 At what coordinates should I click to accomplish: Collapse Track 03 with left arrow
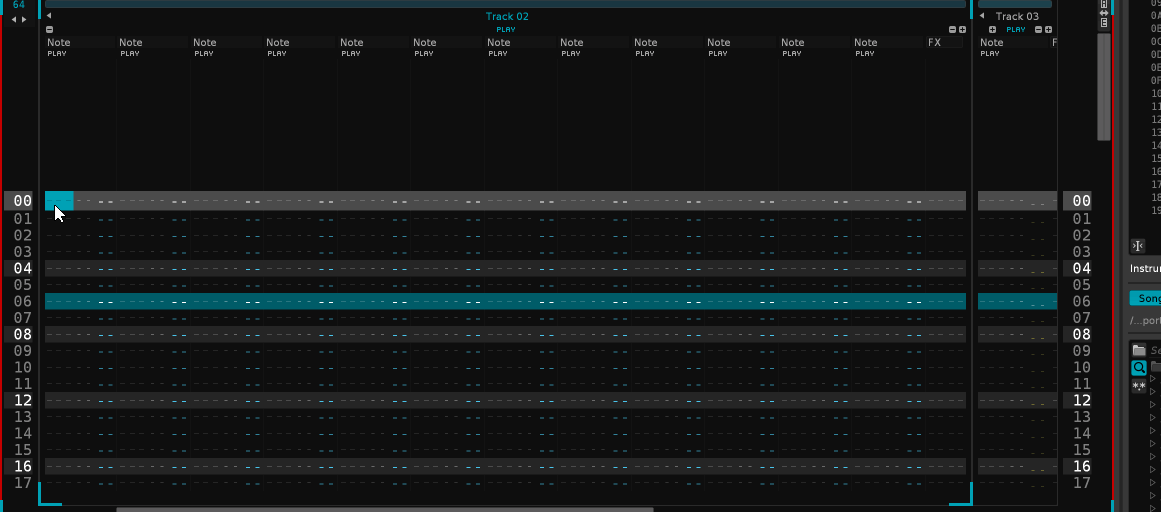[x=982, y=16]
